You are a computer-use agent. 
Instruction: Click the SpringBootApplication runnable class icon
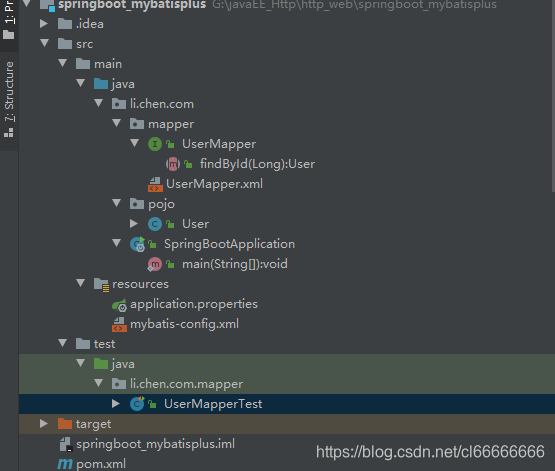point(137,244)
